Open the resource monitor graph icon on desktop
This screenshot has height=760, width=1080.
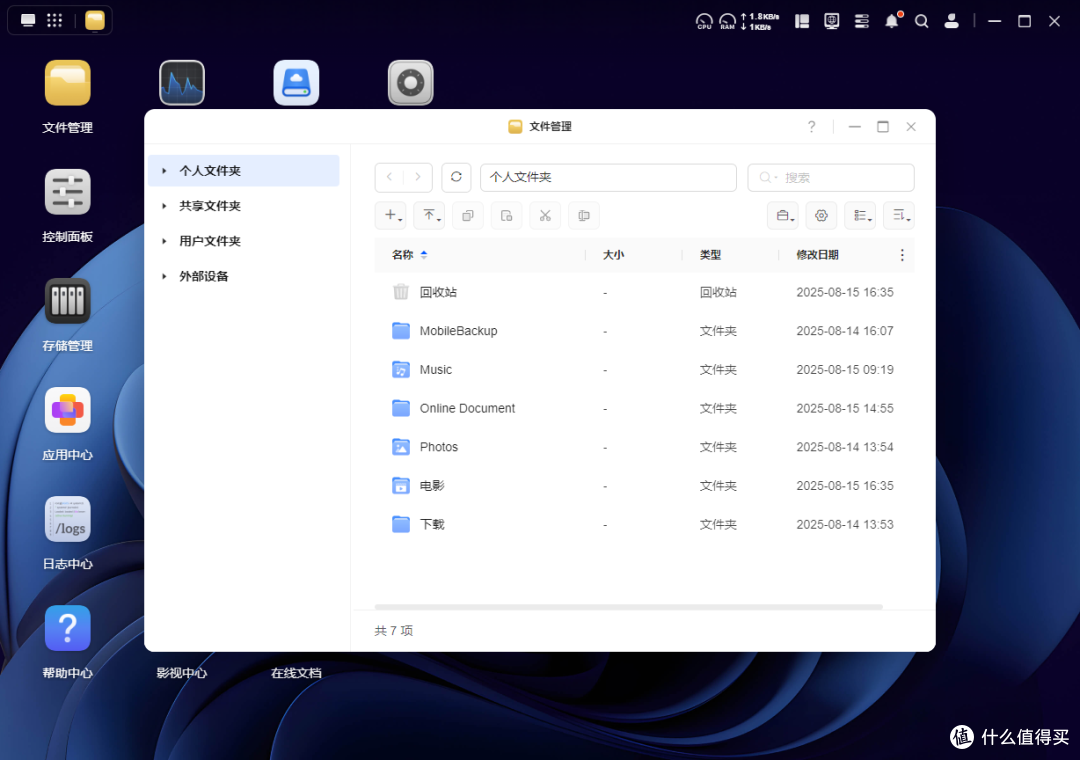pos(182,83)
